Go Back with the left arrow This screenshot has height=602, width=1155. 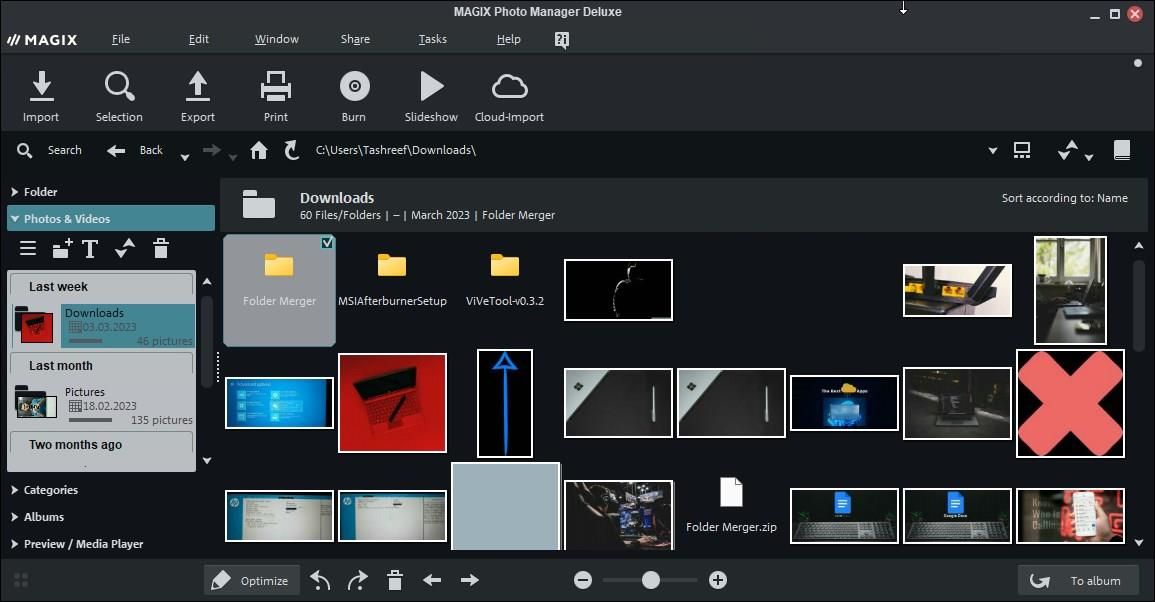click(x=116, y=150)
